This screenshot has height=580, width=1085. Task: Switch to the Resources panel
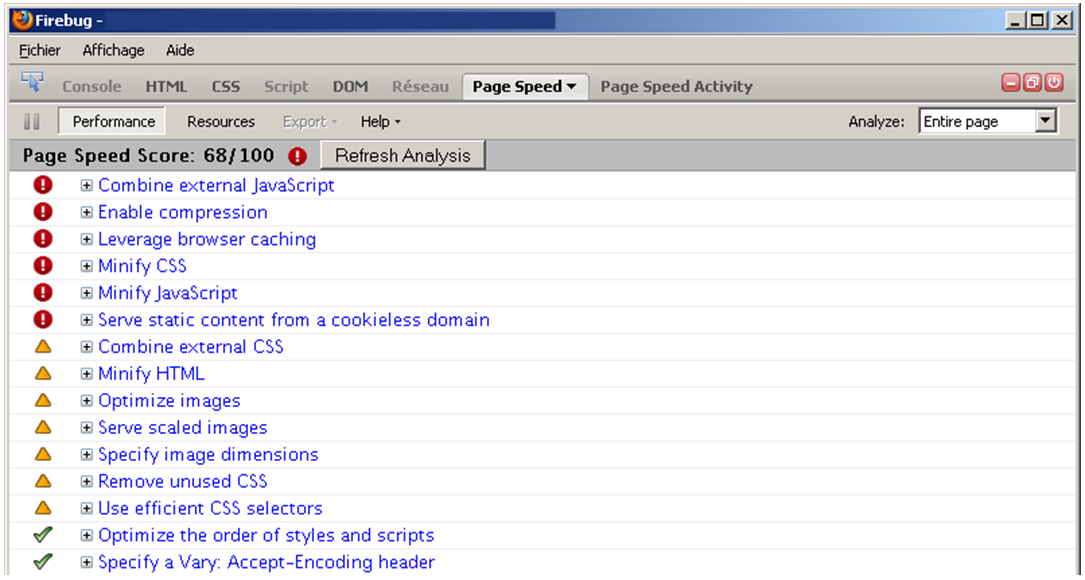click(x=220, y=121)
